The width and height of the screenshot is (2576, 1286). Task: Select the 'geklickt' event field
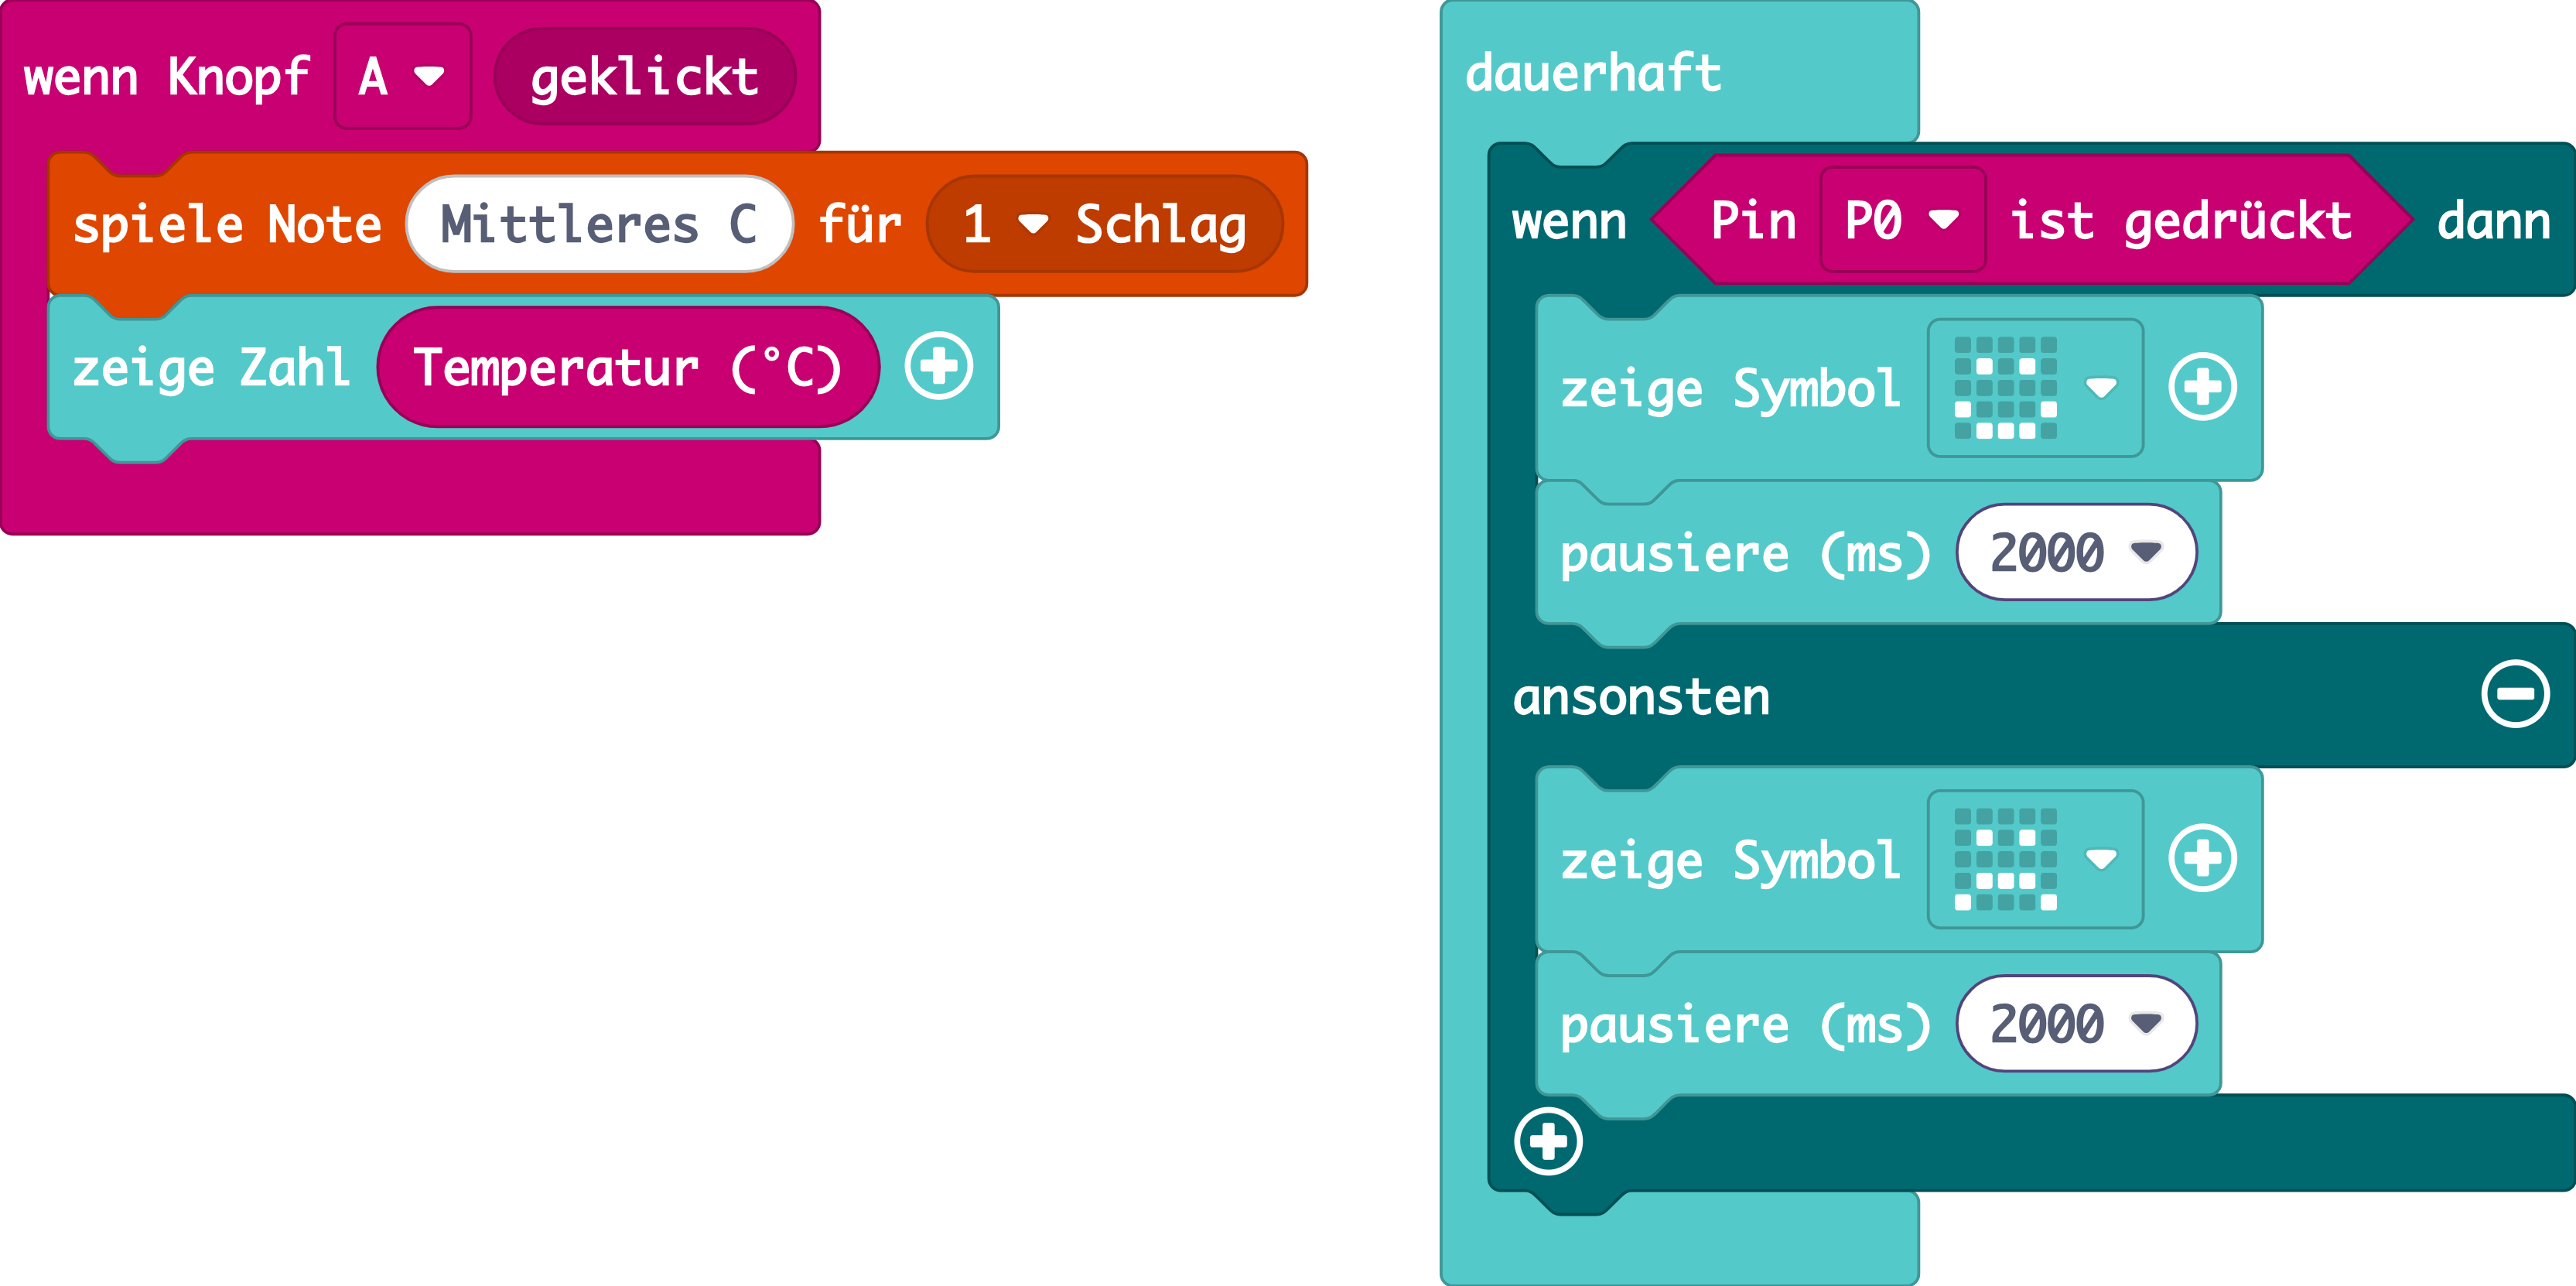[x=644, y=77]
